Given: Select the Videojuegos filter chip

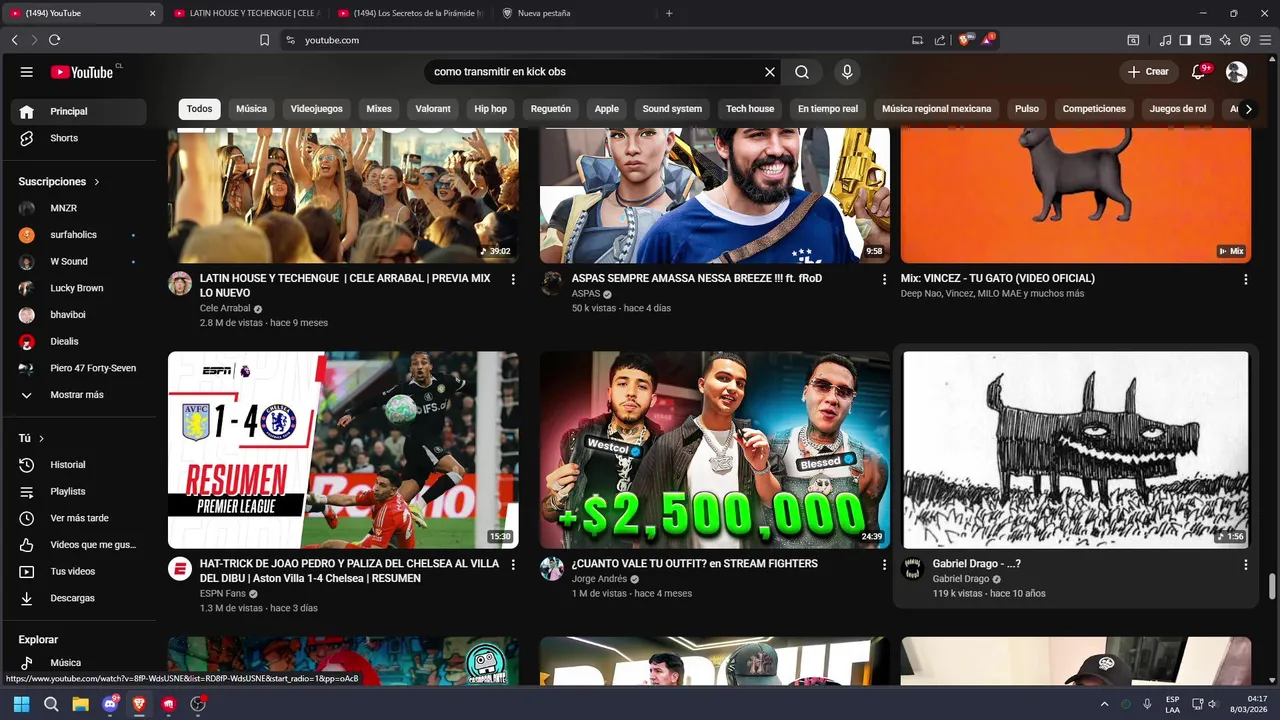Looking at the screenshot, I should click(x=317, y=109).
